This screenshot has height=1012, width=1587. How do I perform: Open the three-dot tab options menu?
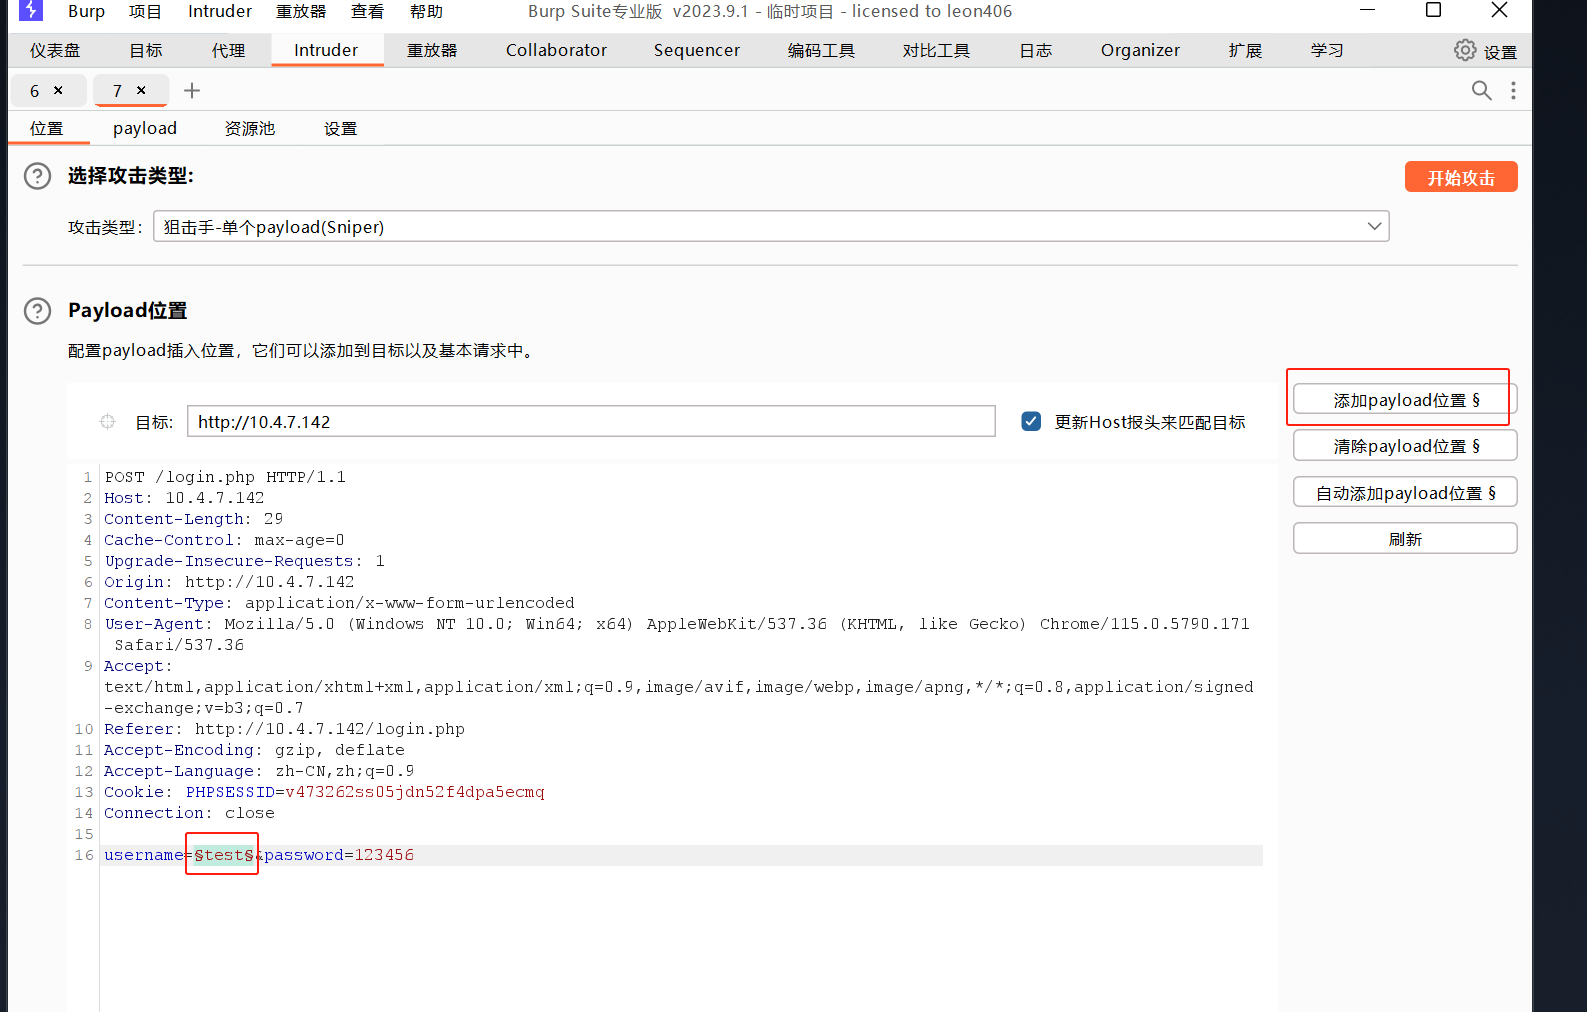[1513, 91]
